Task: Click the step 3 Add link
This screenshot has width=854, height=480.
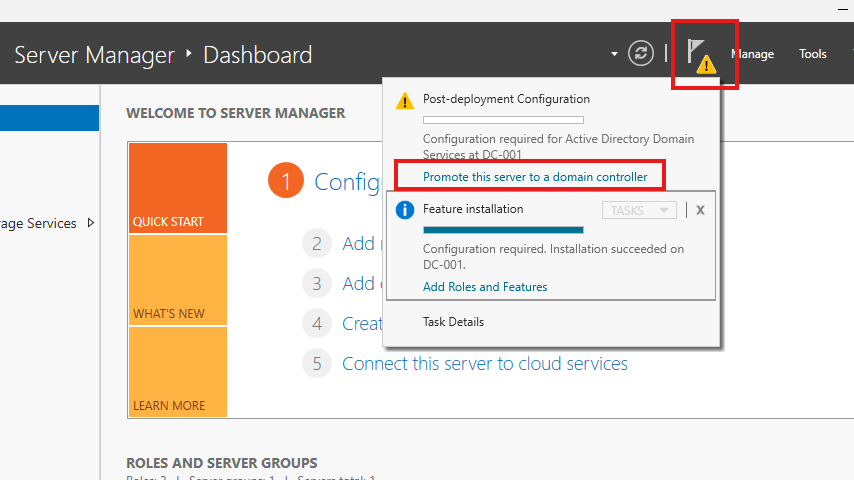Action: (x=360, y=284)
